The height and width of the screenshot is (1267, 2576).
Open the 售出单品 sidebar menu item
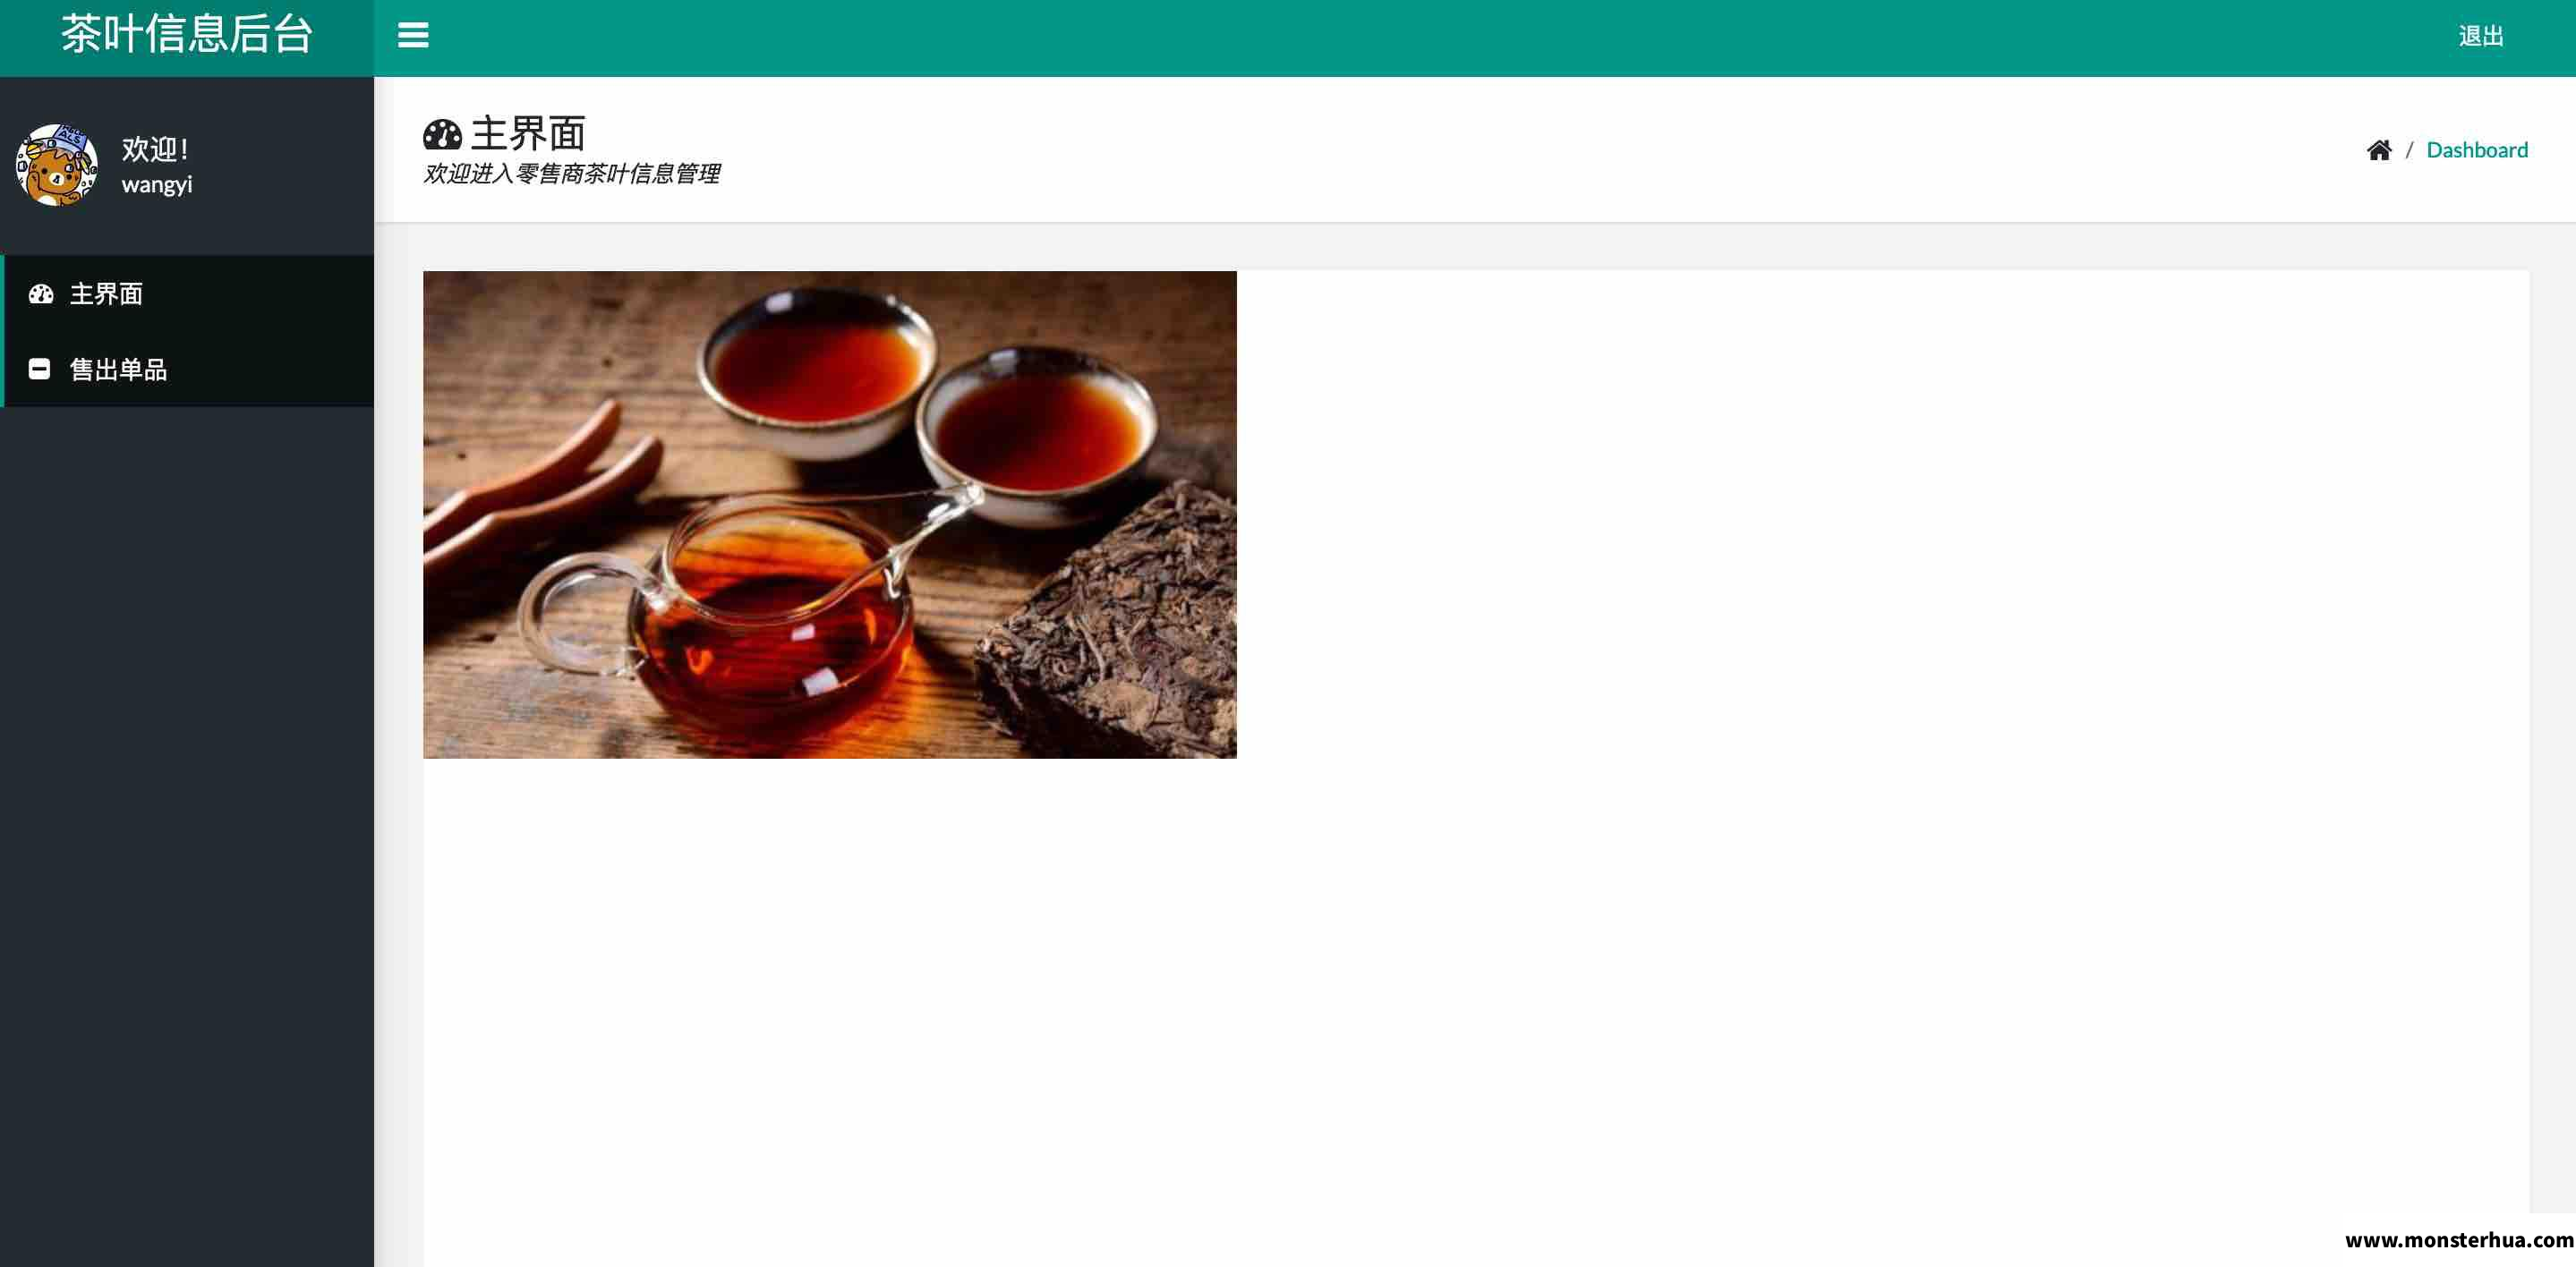click(x=189, y=369)
